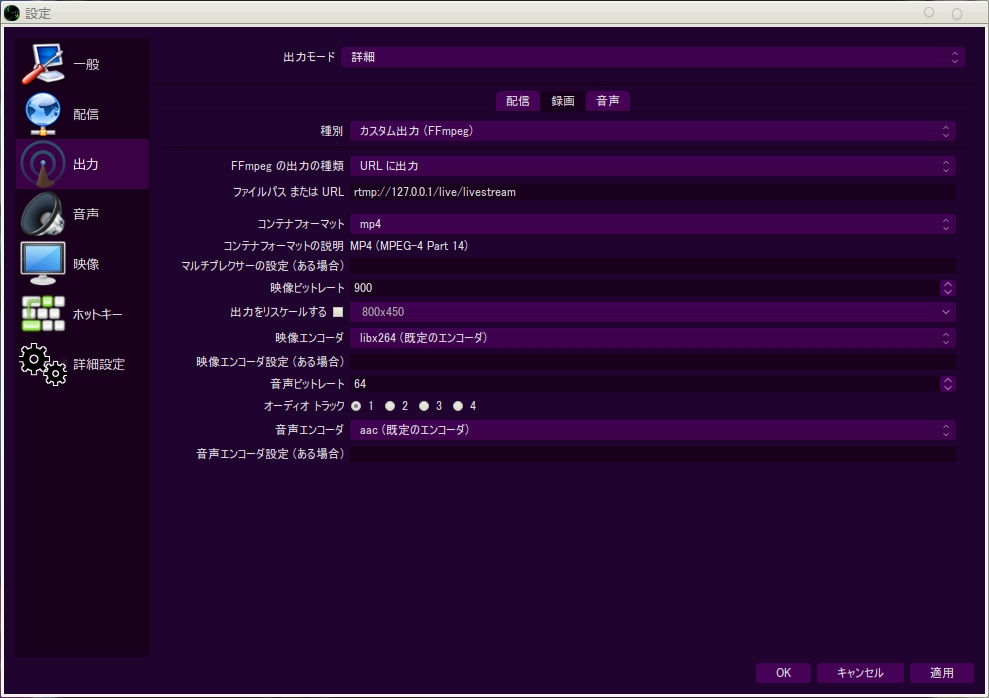This screenshot has height=698, width=989.
Task: Click the キャンセル button
Action: pos(860,673)
